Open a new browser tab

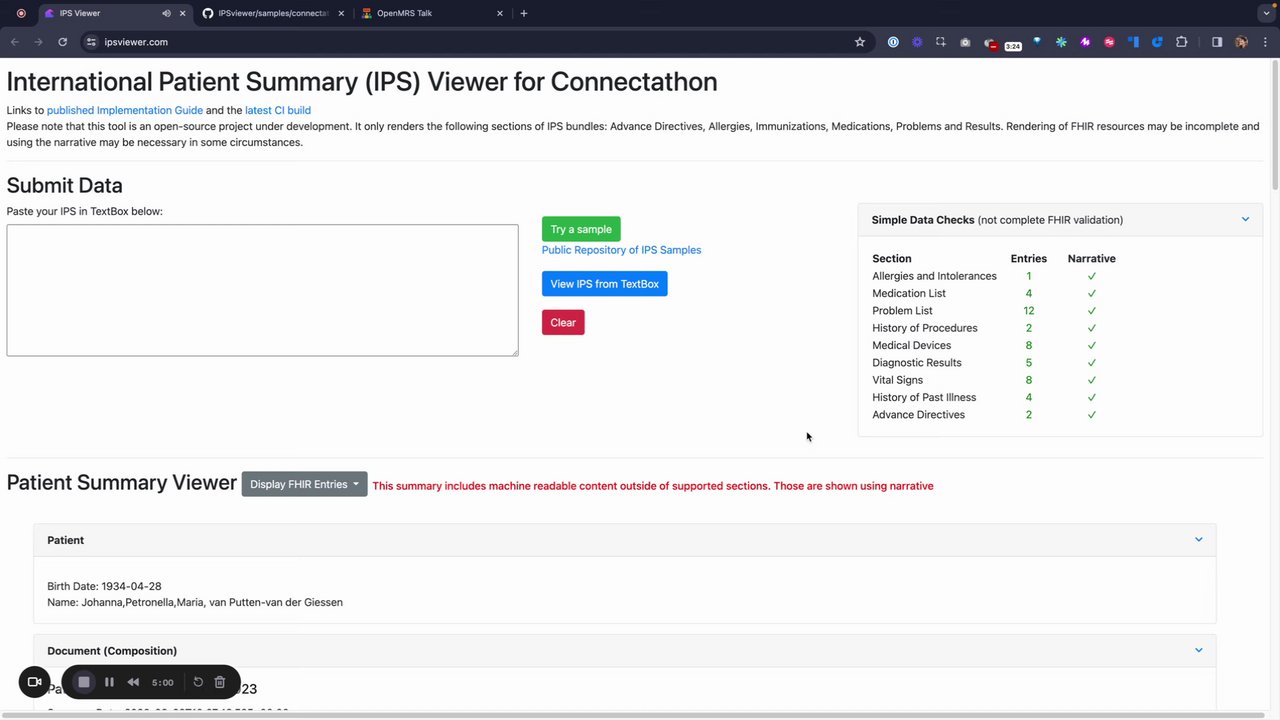[x=524, y=13]
